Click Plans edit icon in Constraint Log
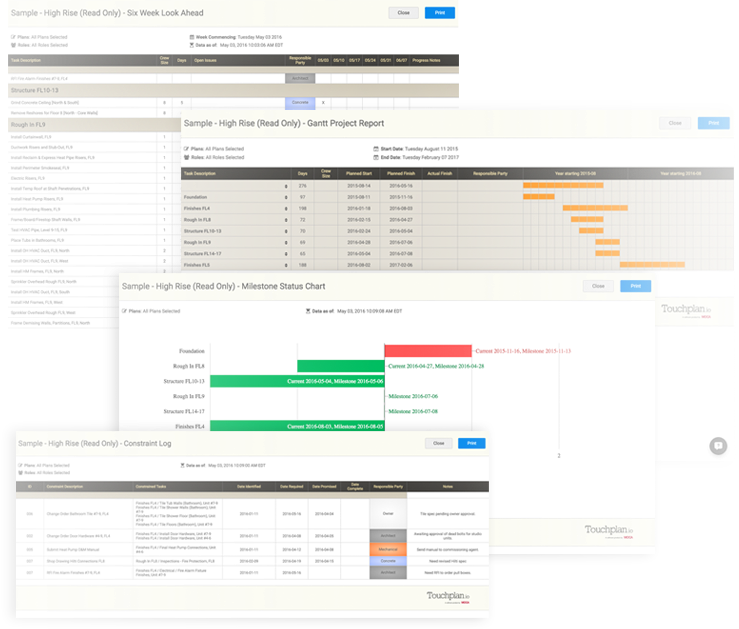739x629 pixels. point(20,466)
